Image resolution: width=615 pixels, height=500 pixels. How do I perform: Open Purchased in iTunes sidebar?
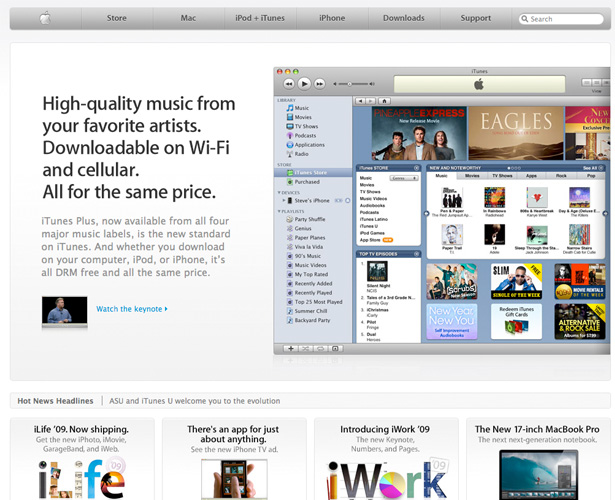click(303, 182)
